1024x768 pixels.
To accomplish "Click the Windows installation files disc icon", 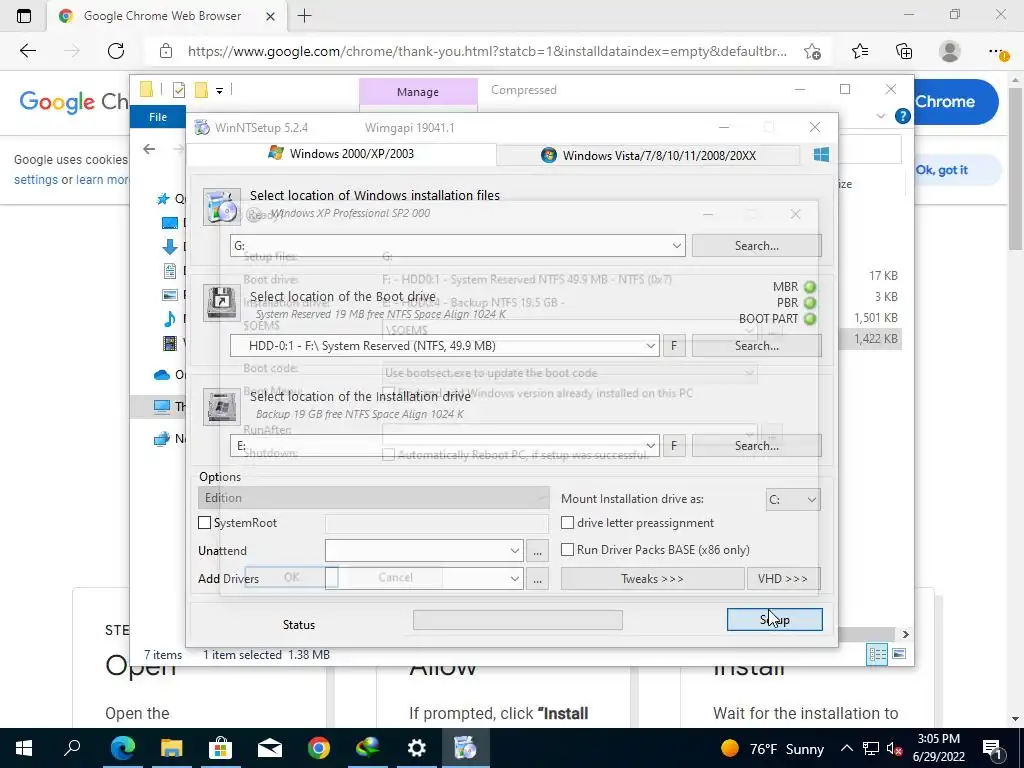I will (221, 207).
